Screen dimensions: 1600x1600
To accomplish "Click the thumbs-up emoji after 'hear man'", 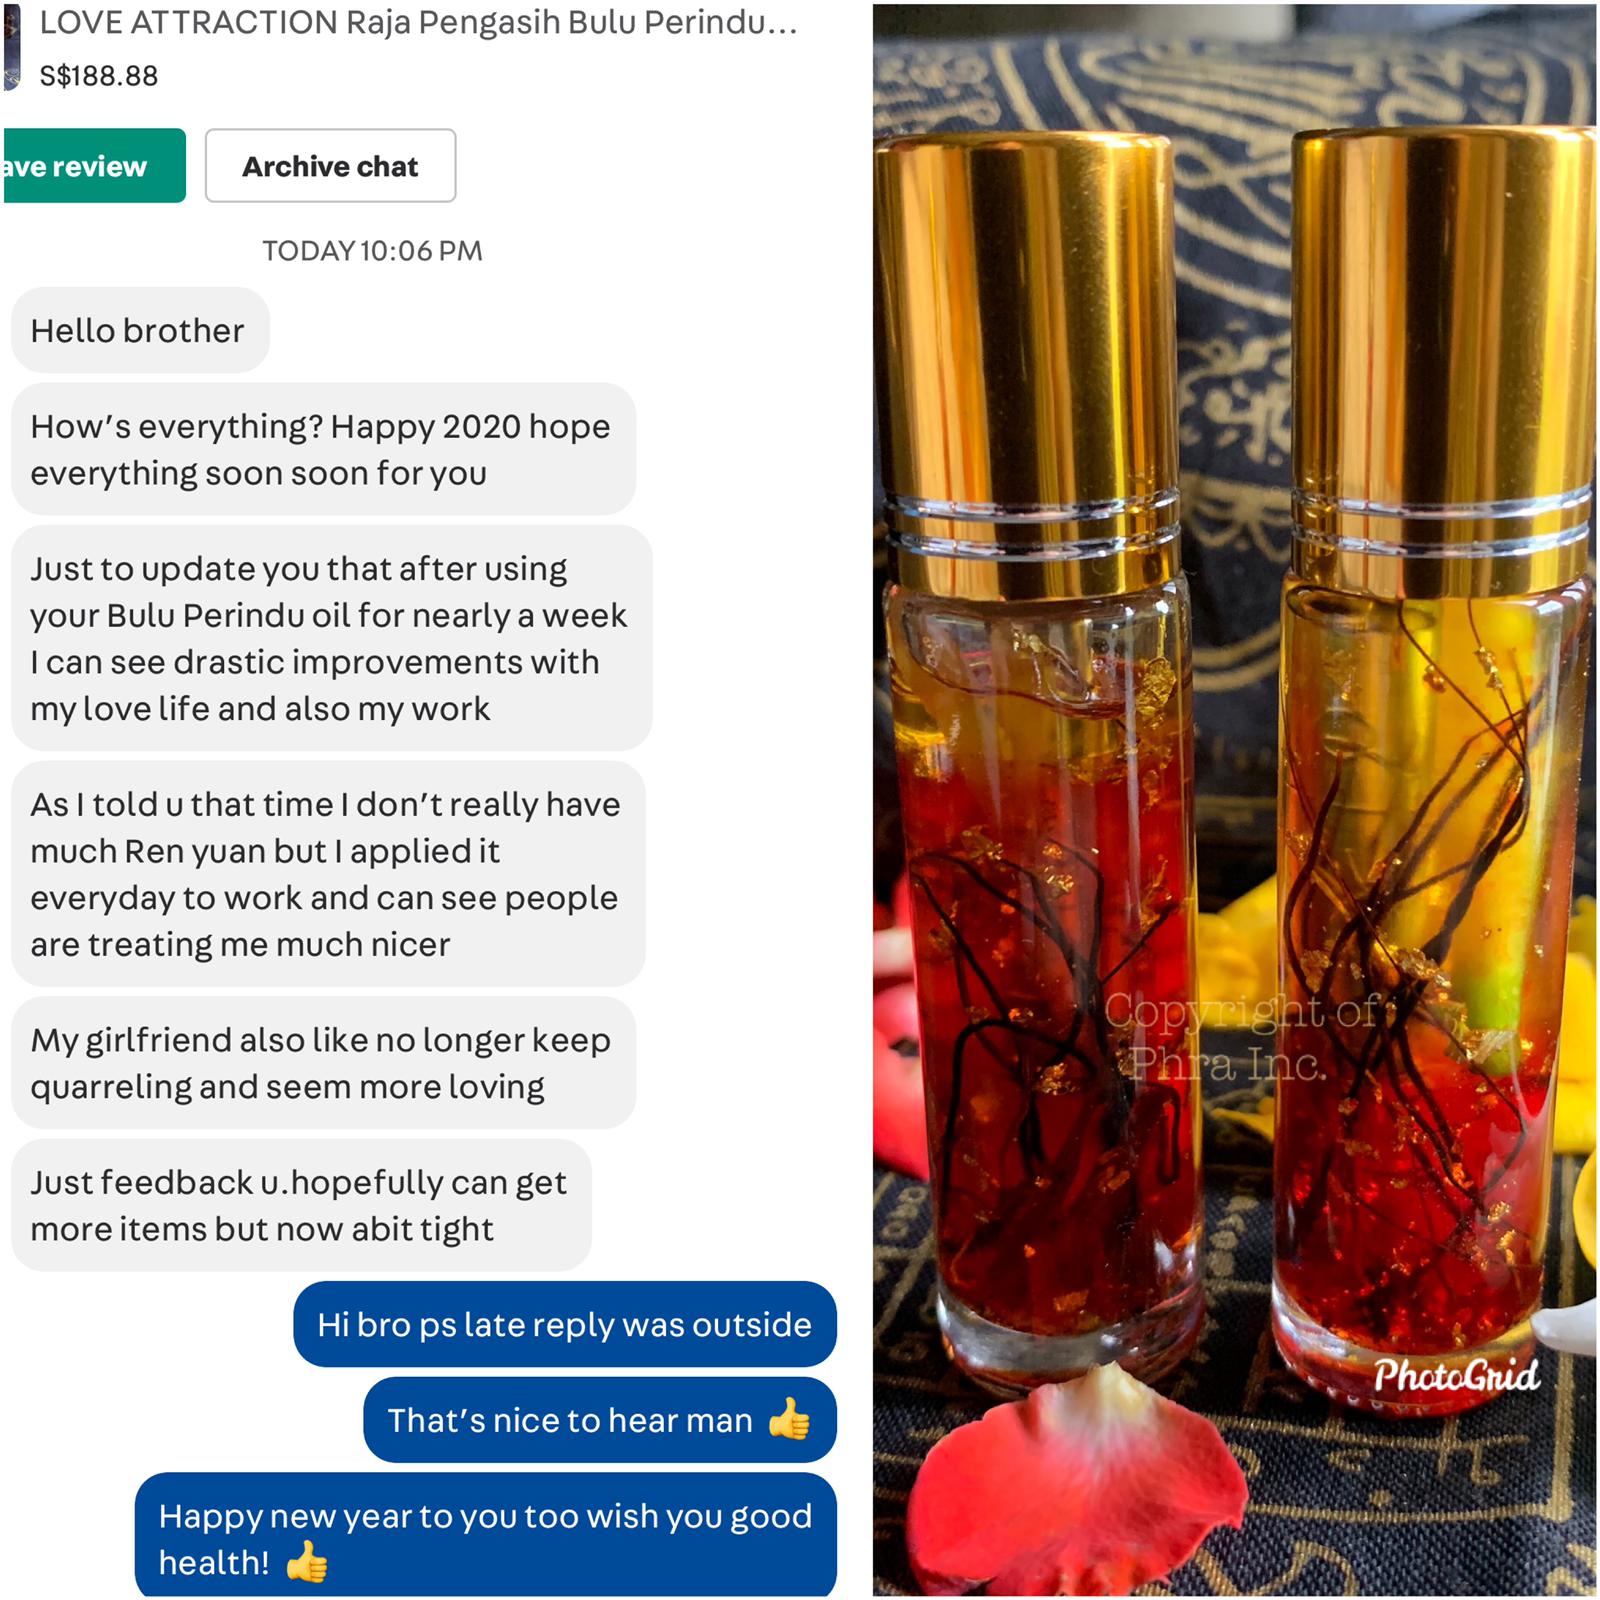I will (789, 1418).
